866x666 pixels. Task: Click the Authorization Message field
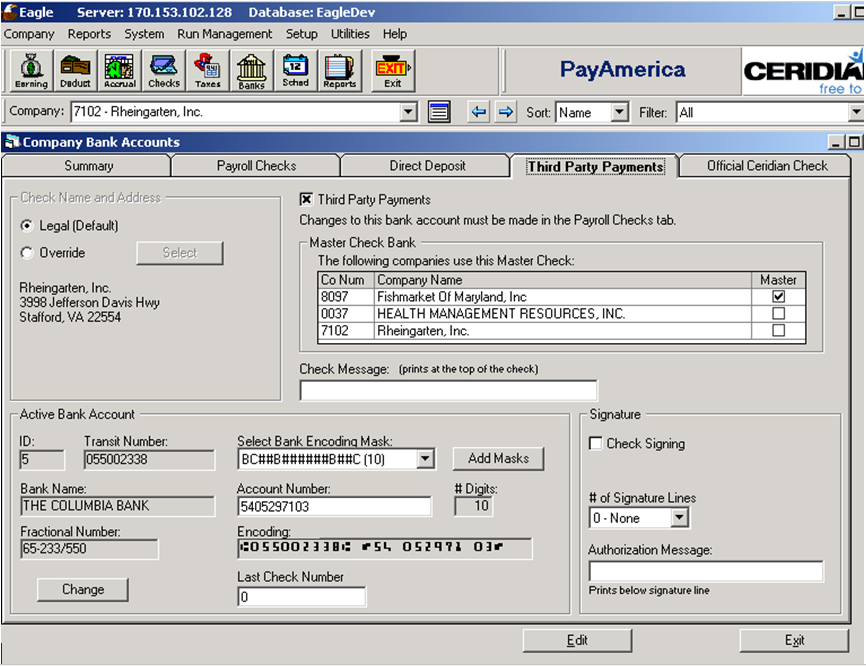pos(706,572)
